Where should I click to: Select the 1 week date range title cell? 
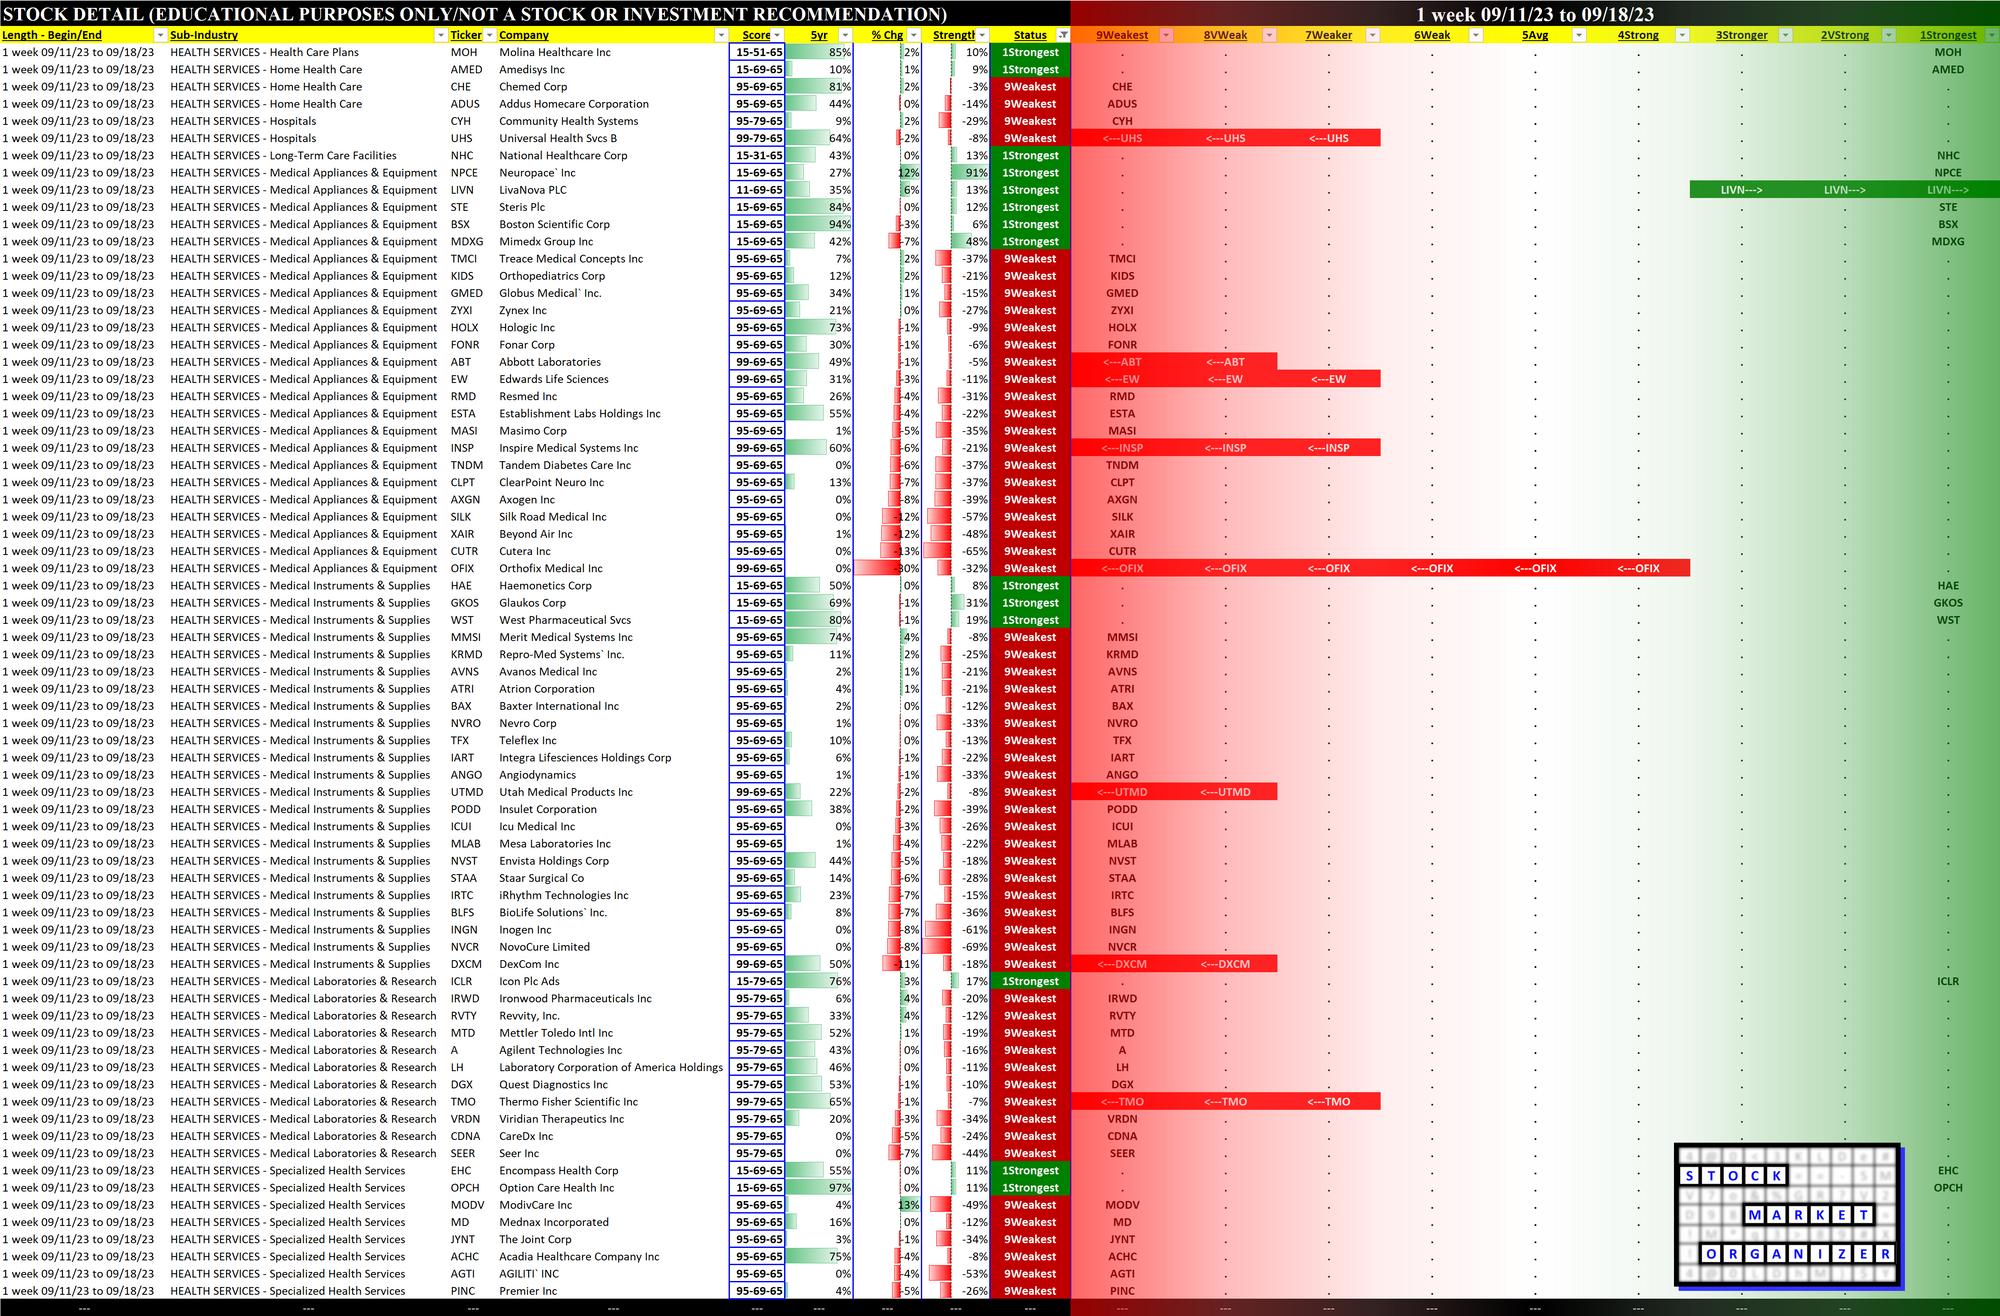1534,14
